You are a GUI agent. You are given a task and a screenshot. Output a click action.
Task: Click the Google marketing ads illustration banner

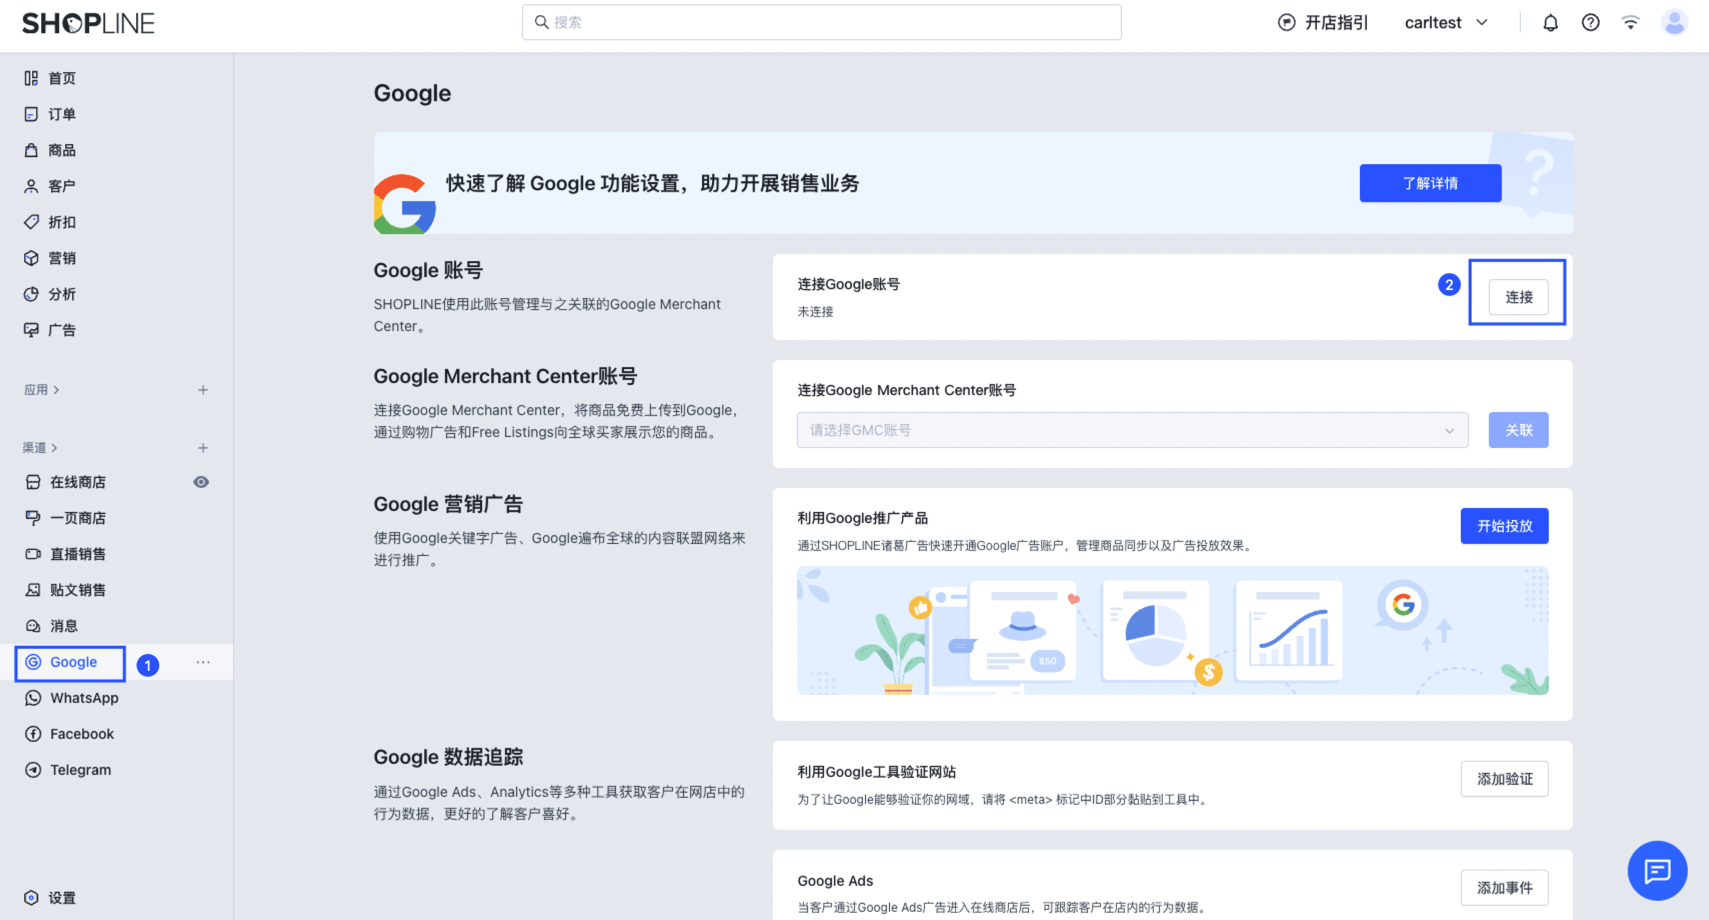1172,631
